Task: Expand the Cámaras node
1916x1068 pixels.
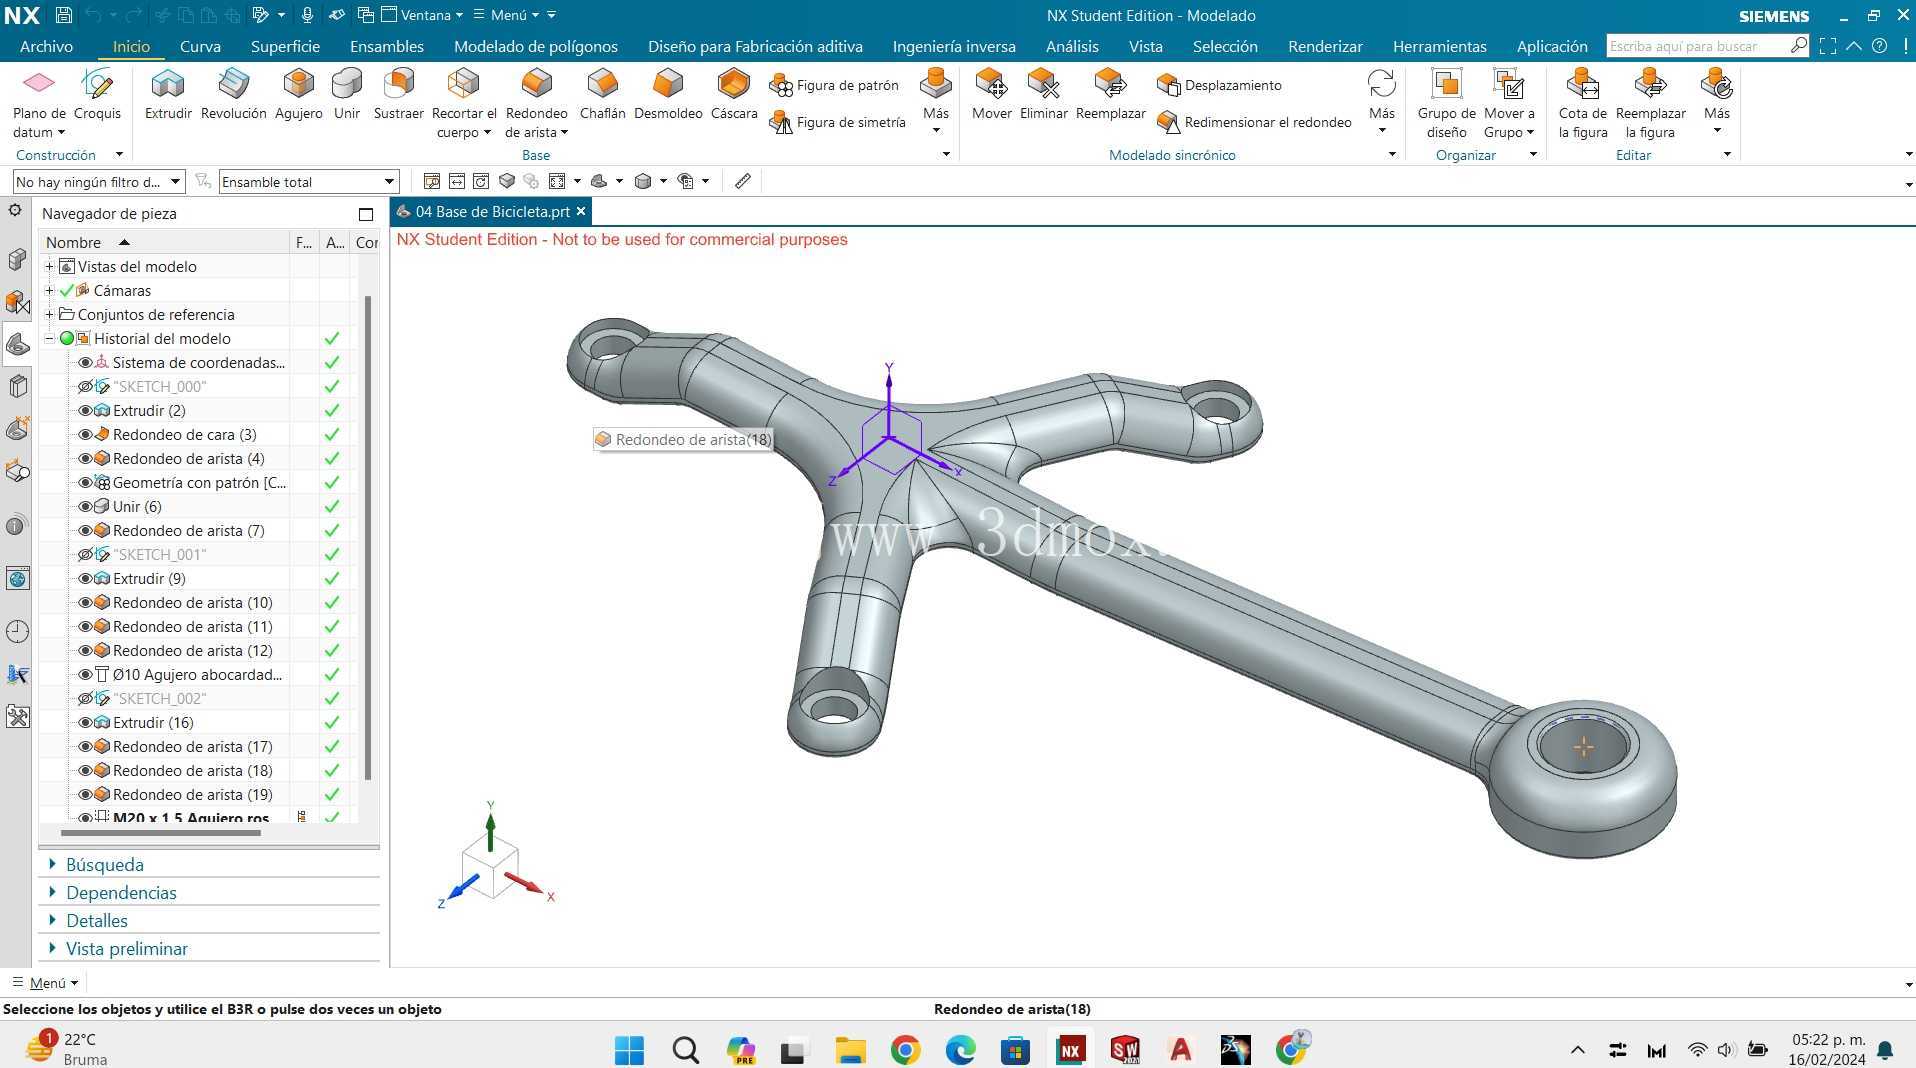Action: 49,290
